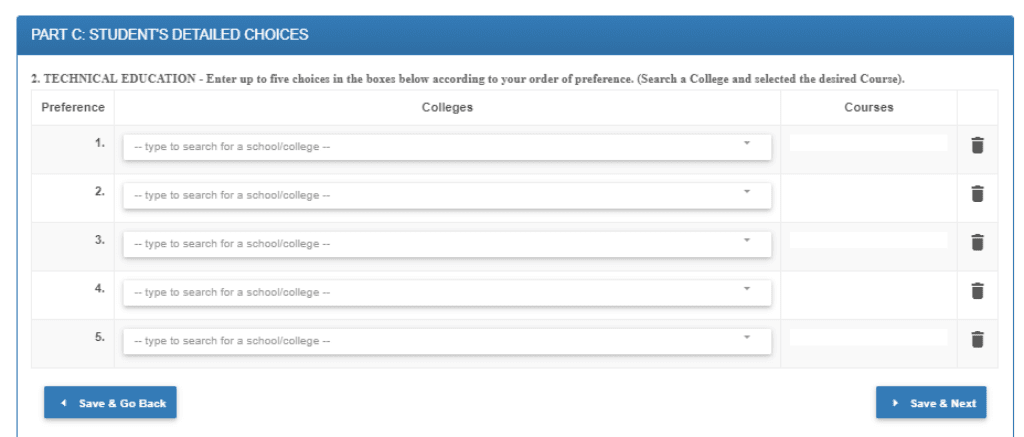Delete preference 2 using trash icon

click(x=977, y=193)
